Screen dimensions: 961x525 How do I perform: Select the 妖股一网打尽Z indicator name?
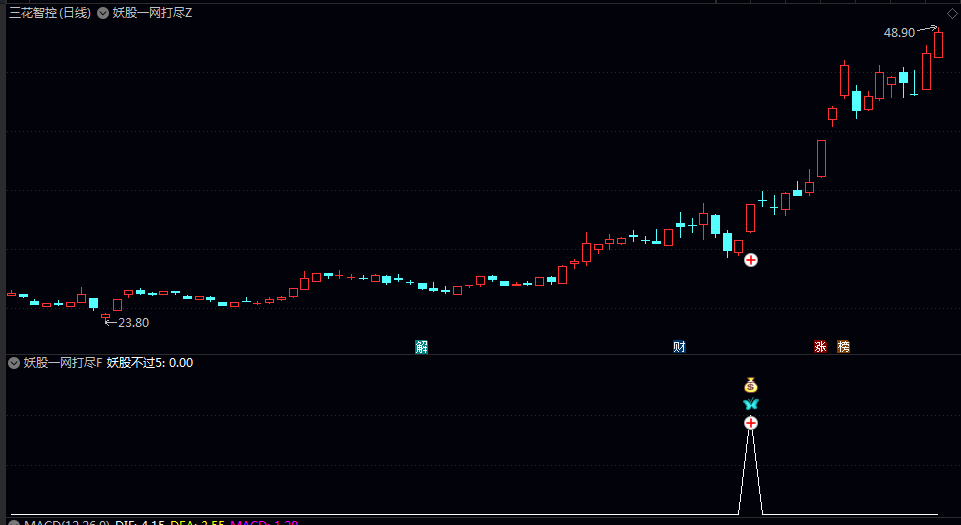point(153,13)
